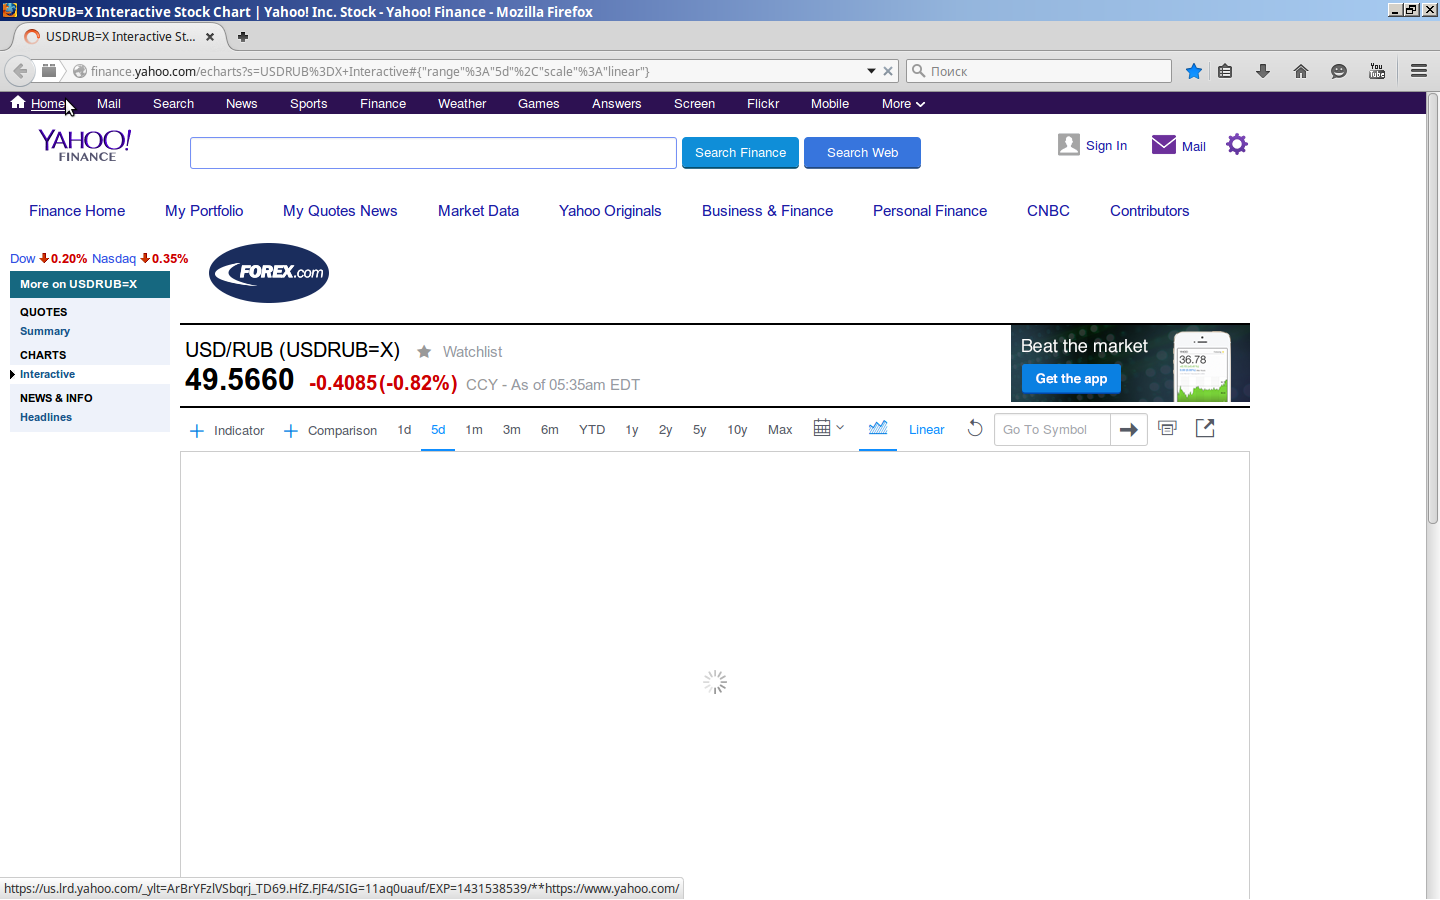The height and width of the screenshot is (900, 1440).
Task: Click the Firefox back button
Action: (20, 71)
